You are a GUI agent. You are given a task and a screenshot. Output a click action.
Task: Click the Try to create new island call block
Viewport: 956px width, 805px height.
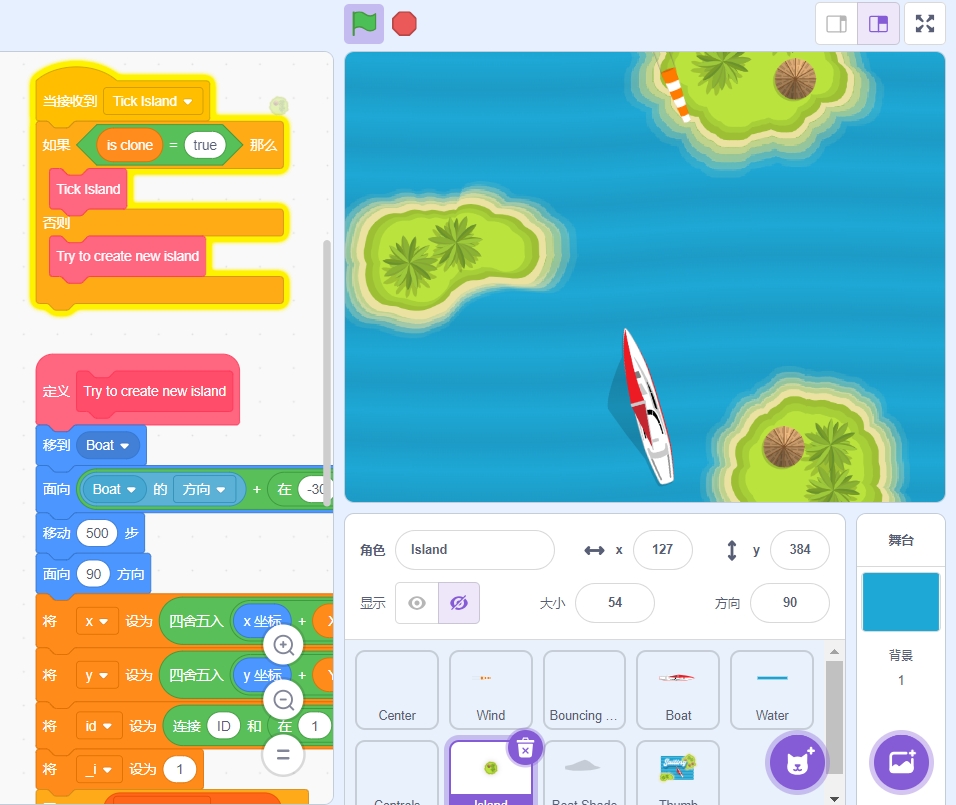[x=127, y=256]
